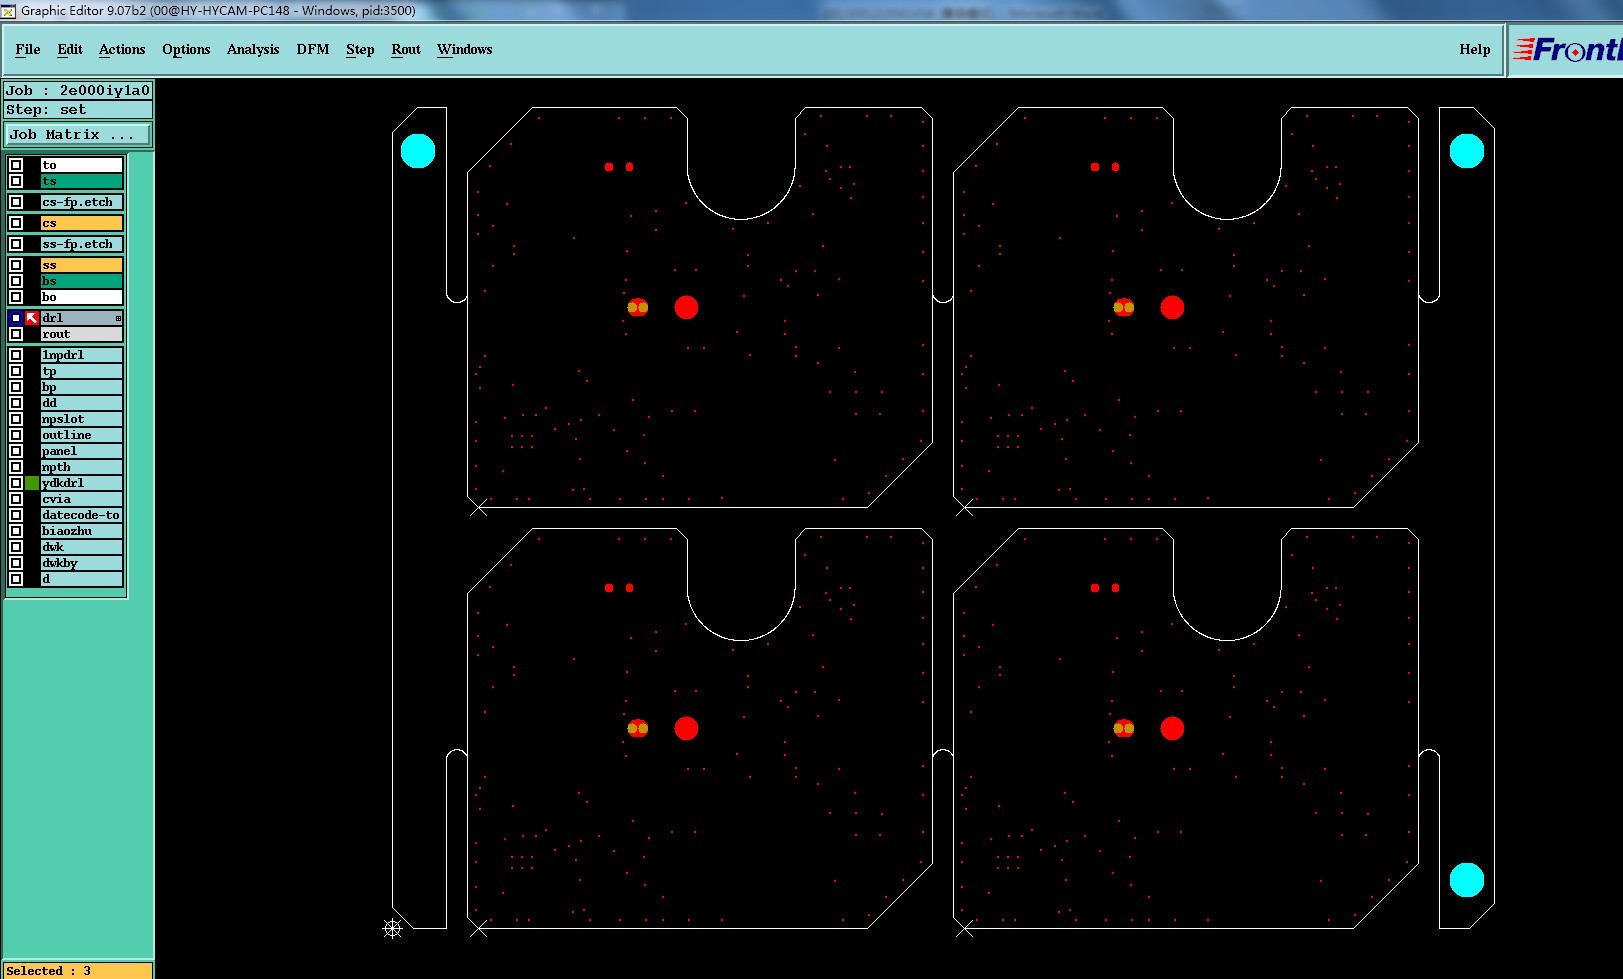Toggle the 'ss' layer checkbox

pyautogui.click(x=16, y=265)
